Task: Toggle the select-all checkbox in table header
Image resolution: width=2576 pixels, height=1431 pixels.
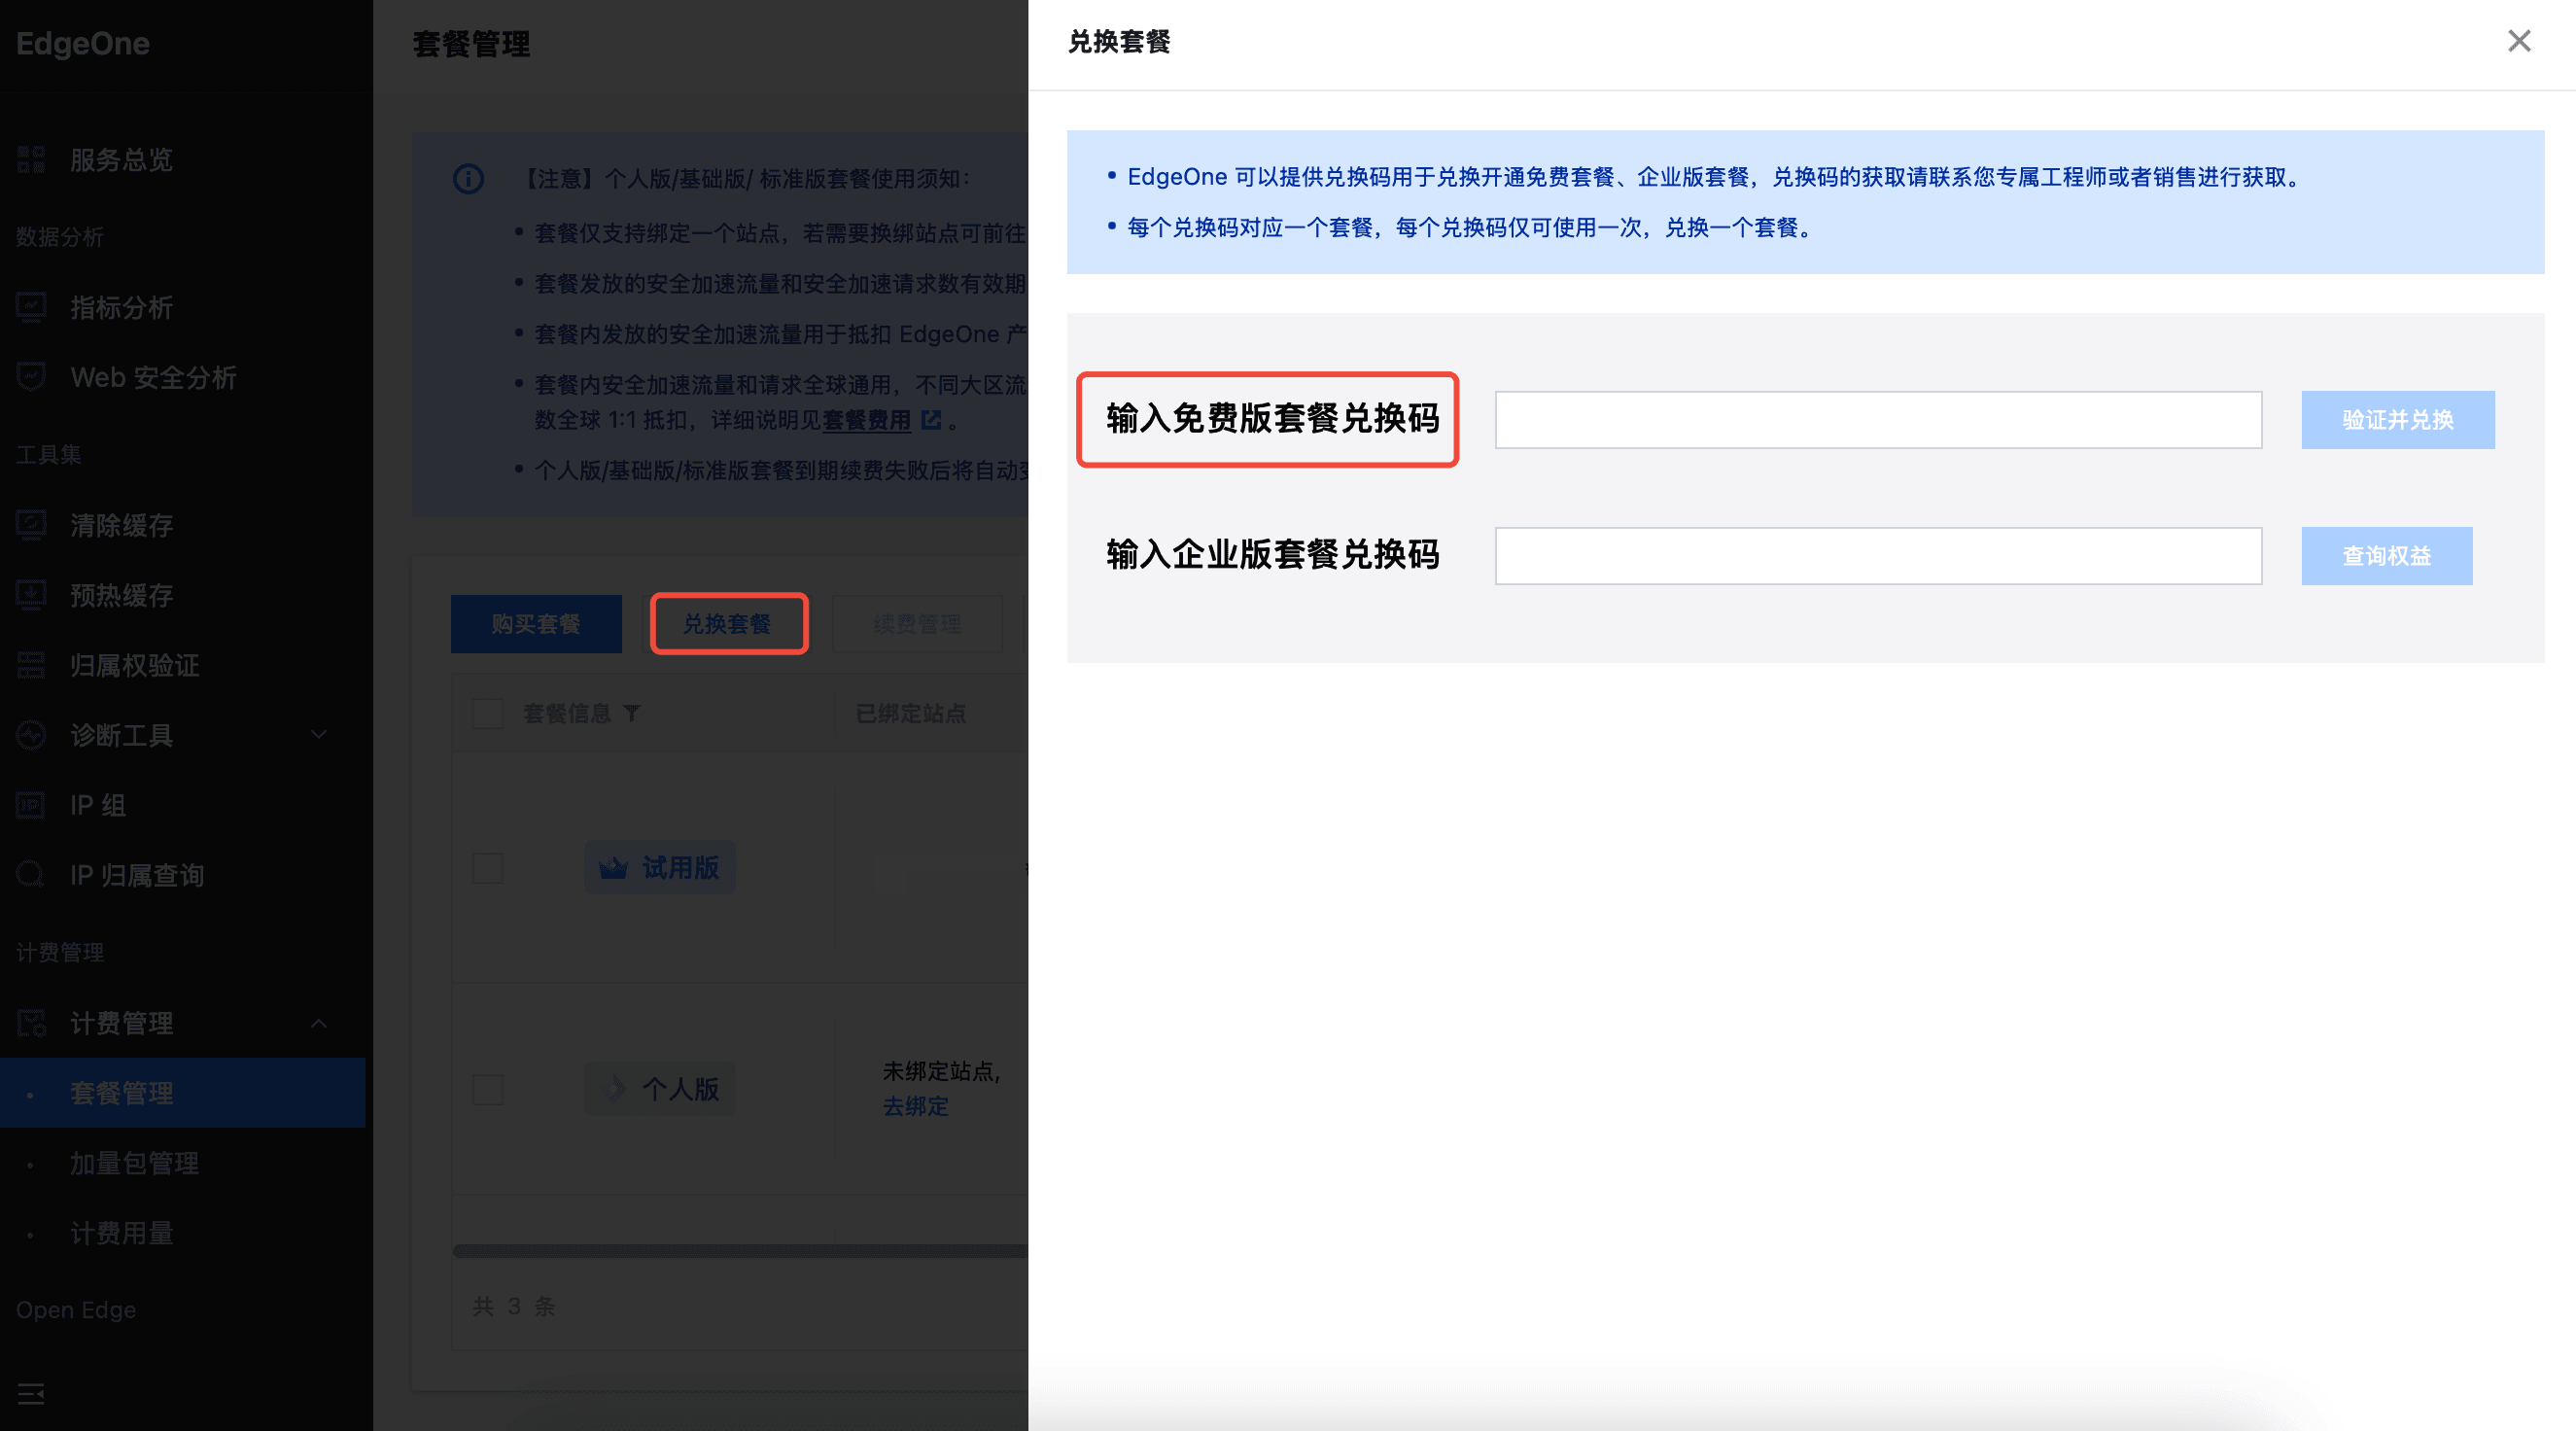Action: [488, 713]
